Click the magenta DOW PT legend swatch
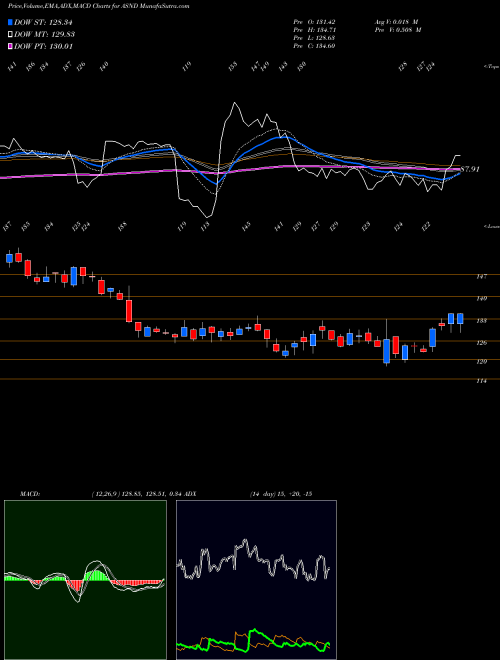Screen dimensions: 500x660 pyautogui.click(x=10, y=46)
